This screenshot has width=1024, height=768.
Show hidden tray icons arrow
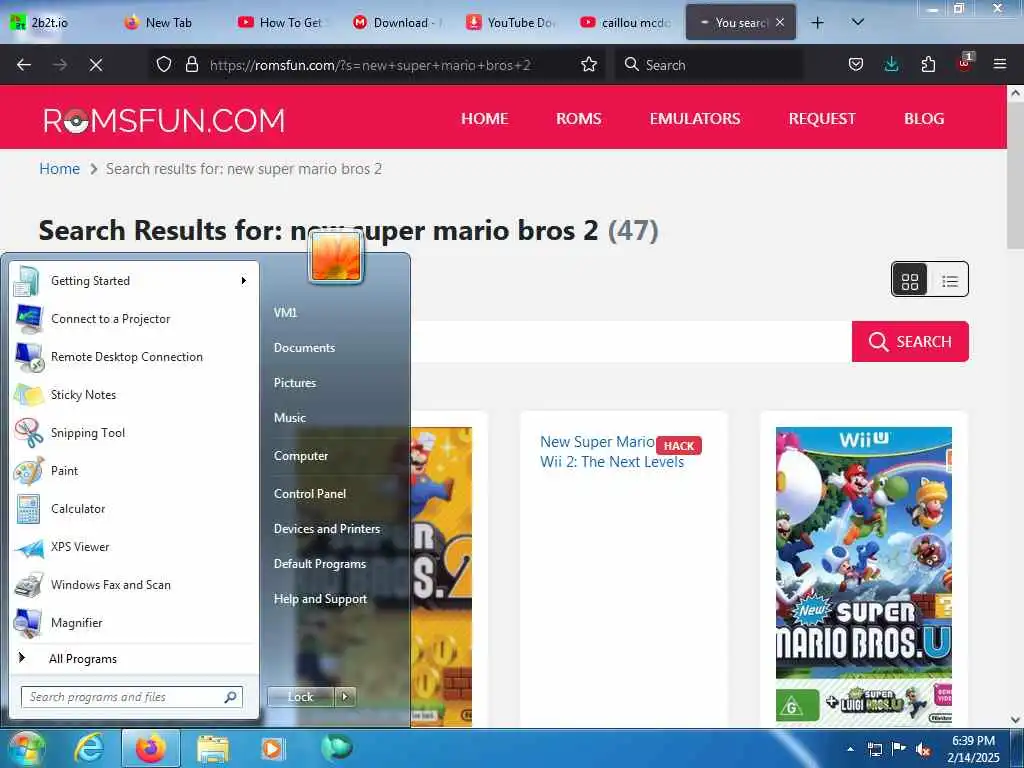tap(850, 749)
